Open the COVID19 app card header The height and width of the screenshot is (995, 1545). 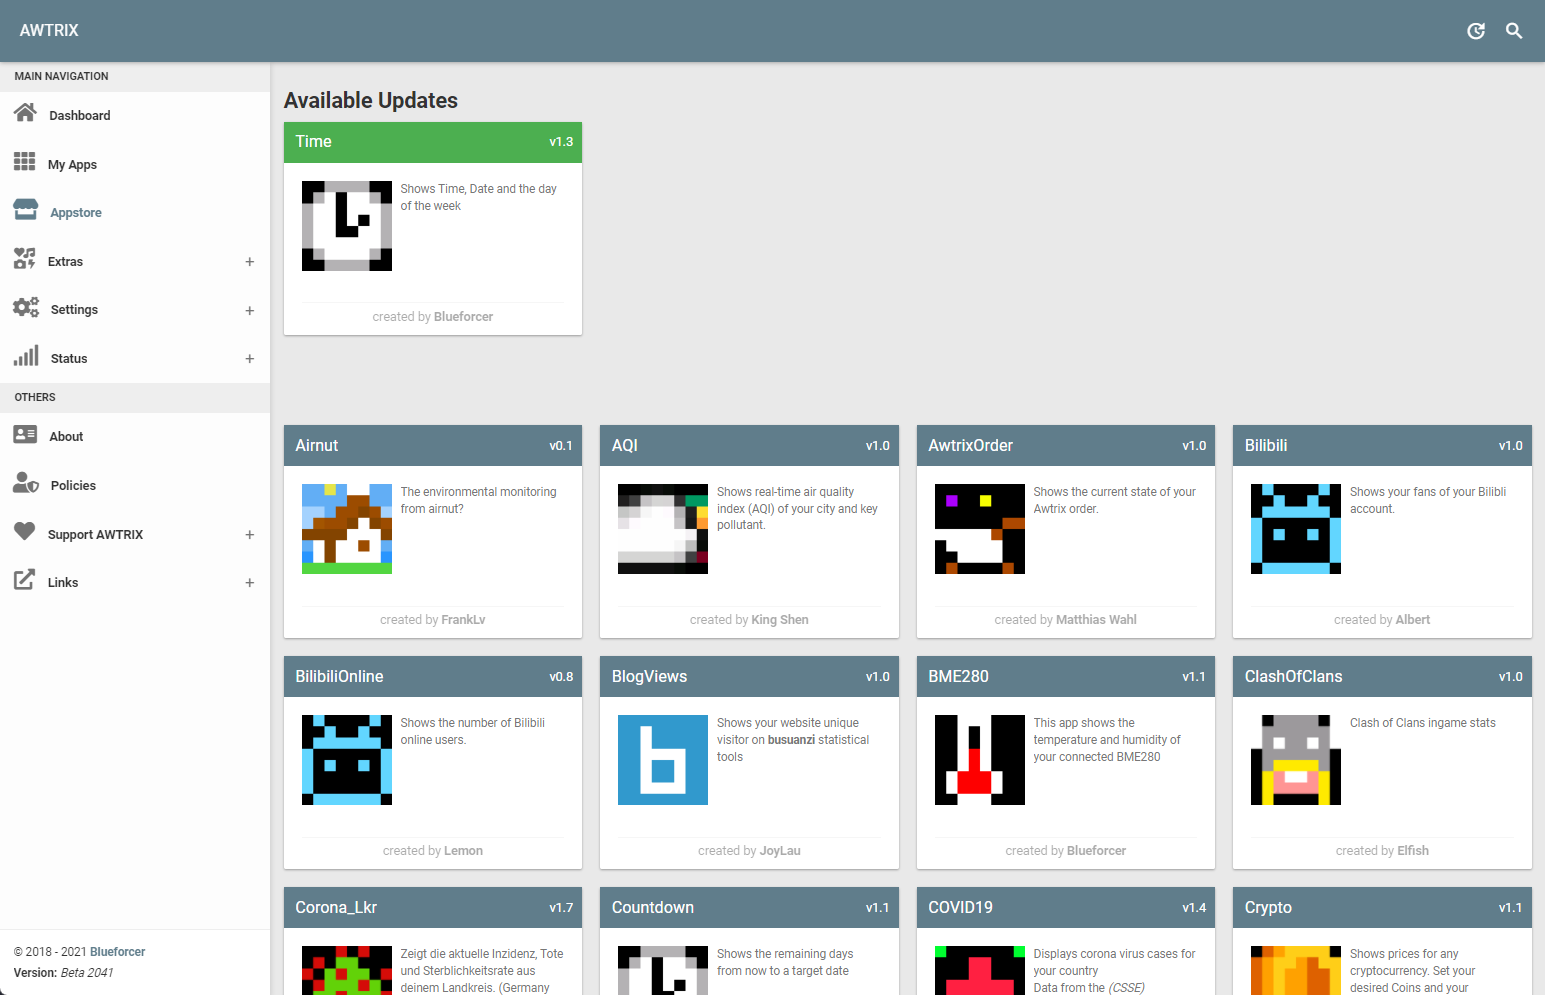pyautogui.click(x=1066, y=908)
